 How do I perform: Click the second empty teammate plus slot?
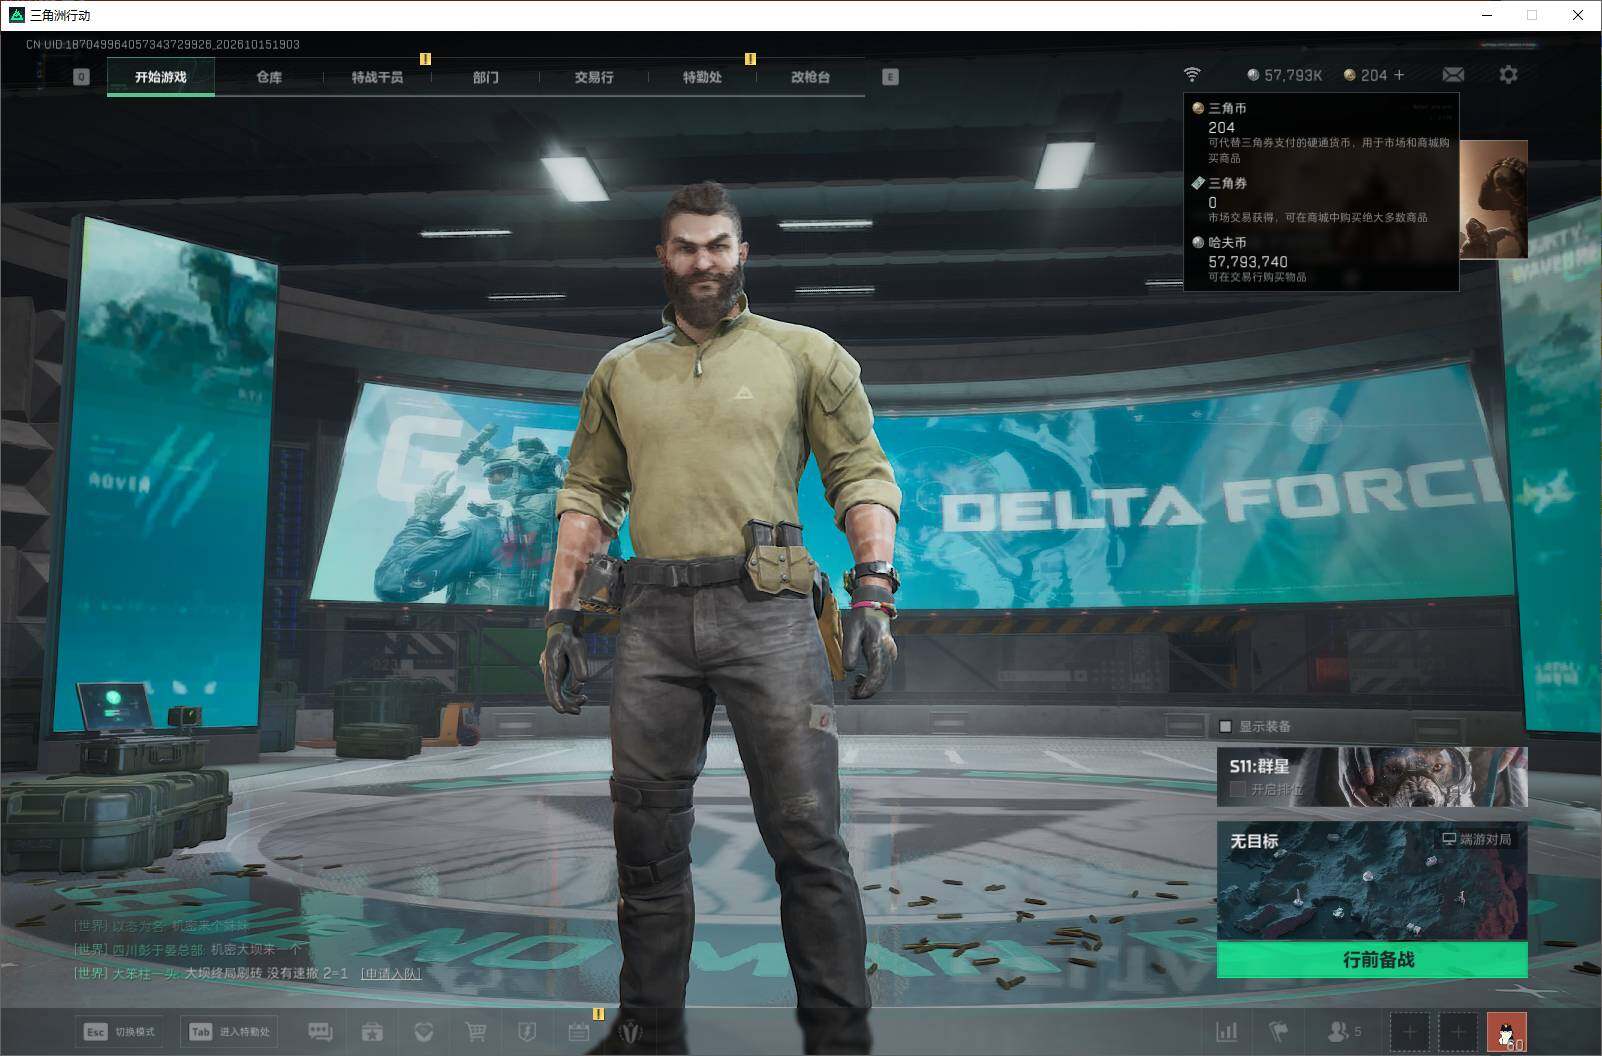(x=1458, y=1031)
